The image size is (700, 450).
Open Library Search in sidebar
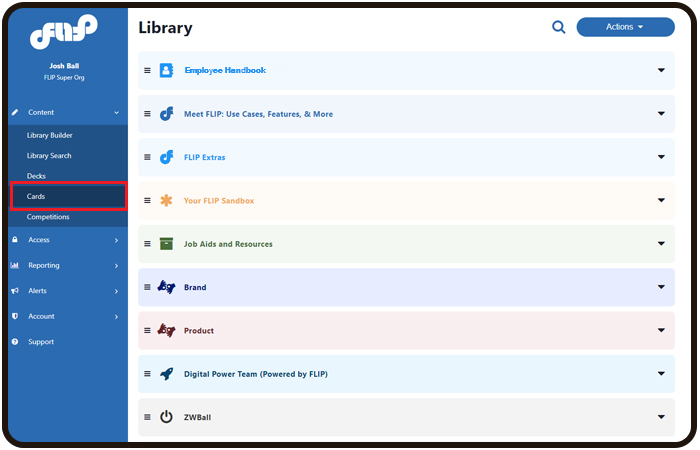49,155
